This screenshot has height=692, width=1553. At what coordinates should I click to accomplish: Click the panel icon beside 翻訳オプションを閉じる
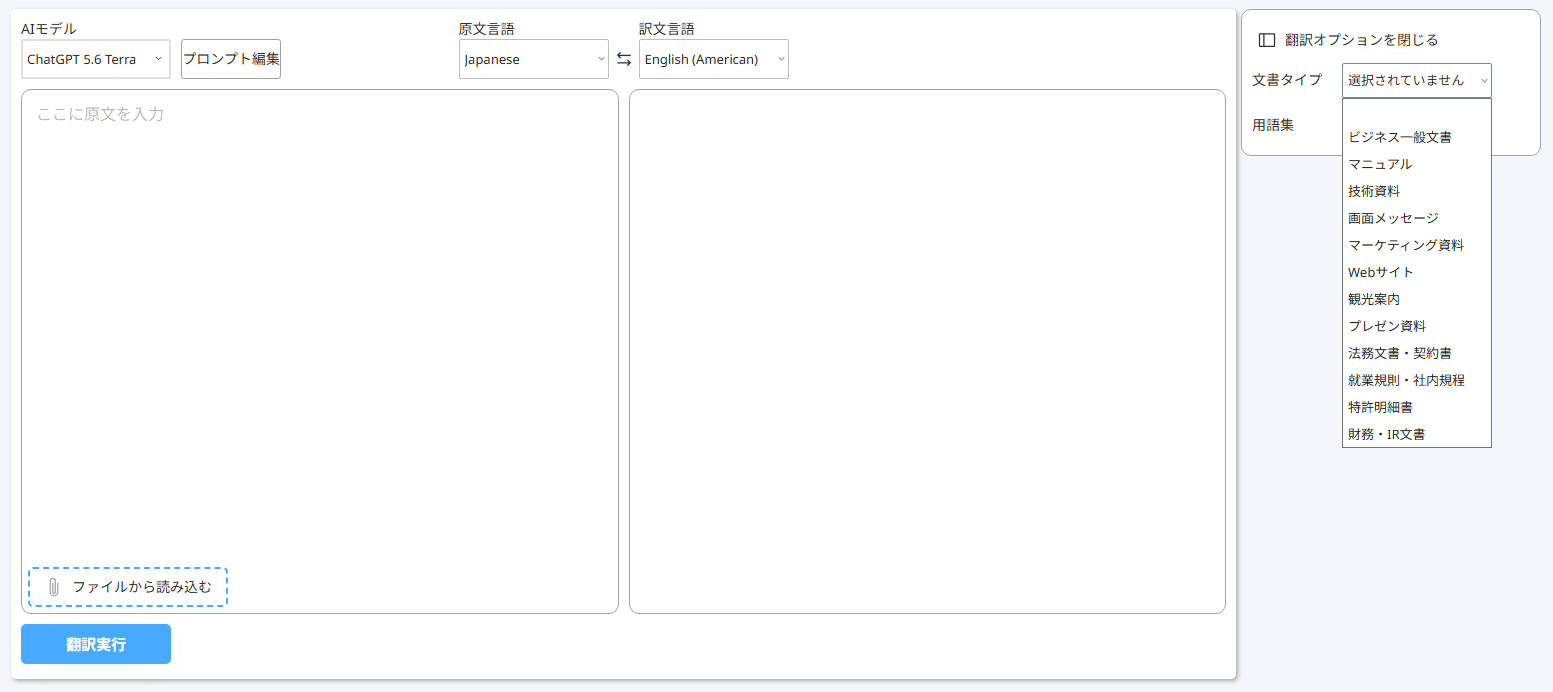[x=1267, y=40]
